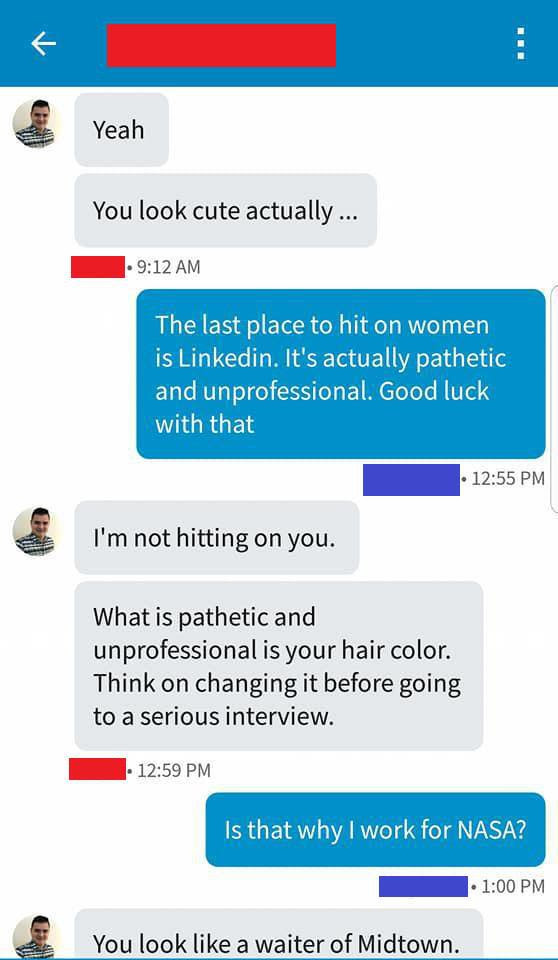
Task: Tap red sender name label near 9:12 AM
Action: [98, 267]
